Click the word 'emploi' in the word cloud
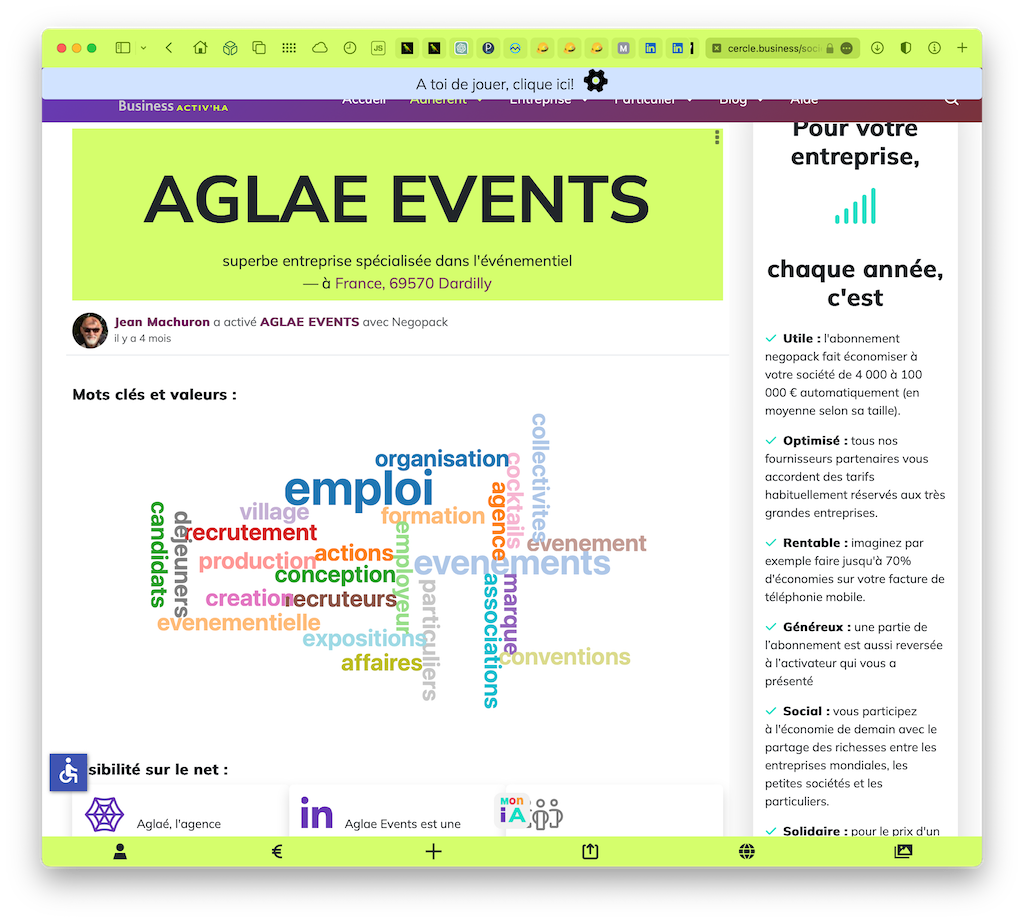This screenshot has width=1024, height=922. [x=359, y=489]
